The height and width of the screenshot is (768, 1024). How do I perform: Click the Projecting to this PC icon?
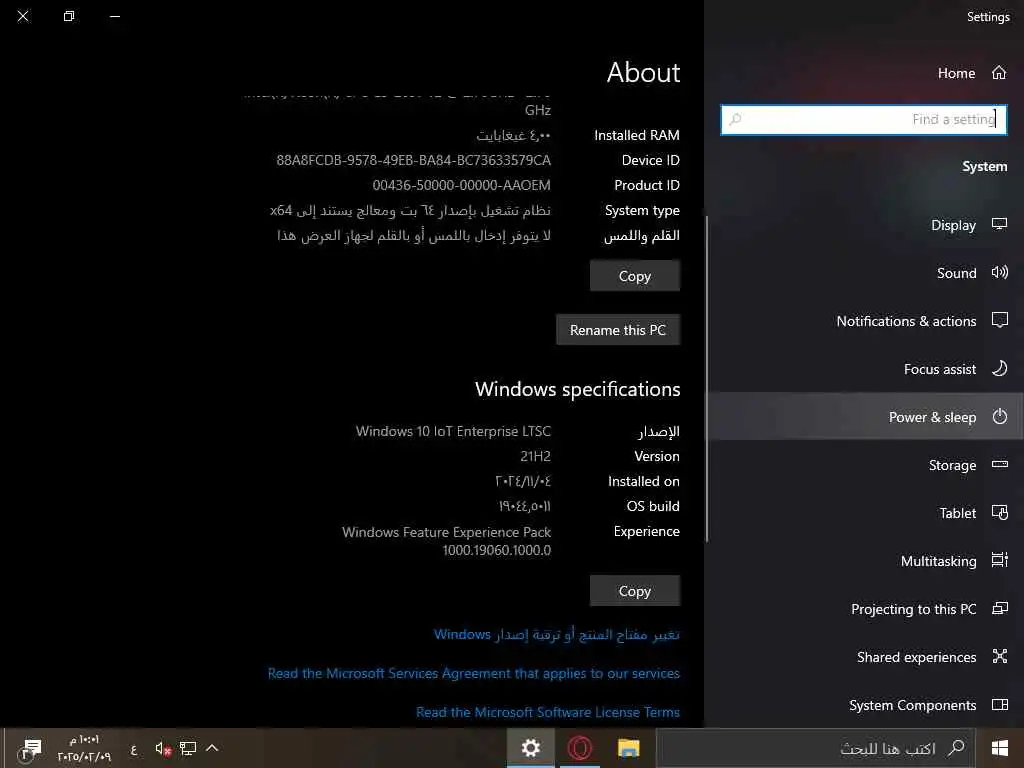coord(999,609)
